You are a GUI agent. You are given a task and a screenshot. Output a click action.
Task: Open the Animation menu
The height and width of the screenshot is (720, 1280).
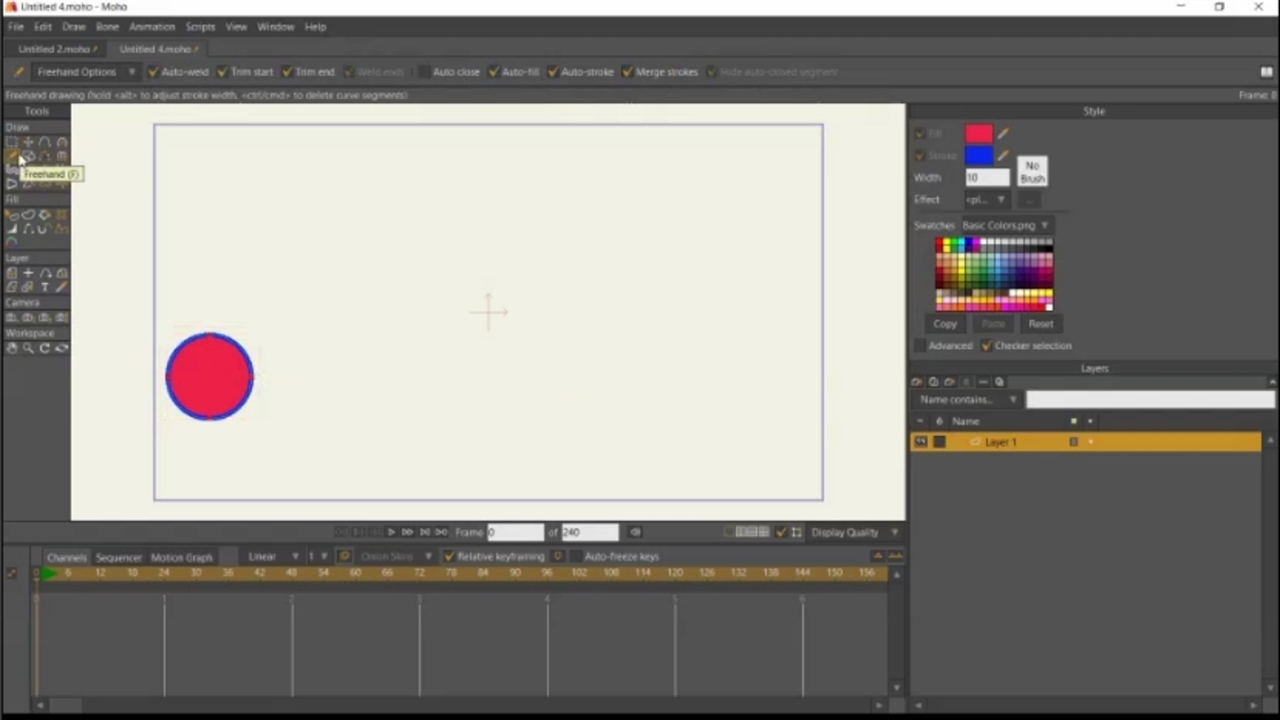coord(152,27)
